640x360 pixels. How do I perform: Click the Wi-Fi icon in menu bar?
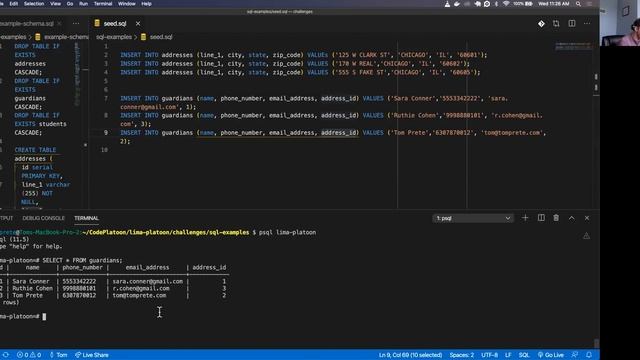(506, 4)
